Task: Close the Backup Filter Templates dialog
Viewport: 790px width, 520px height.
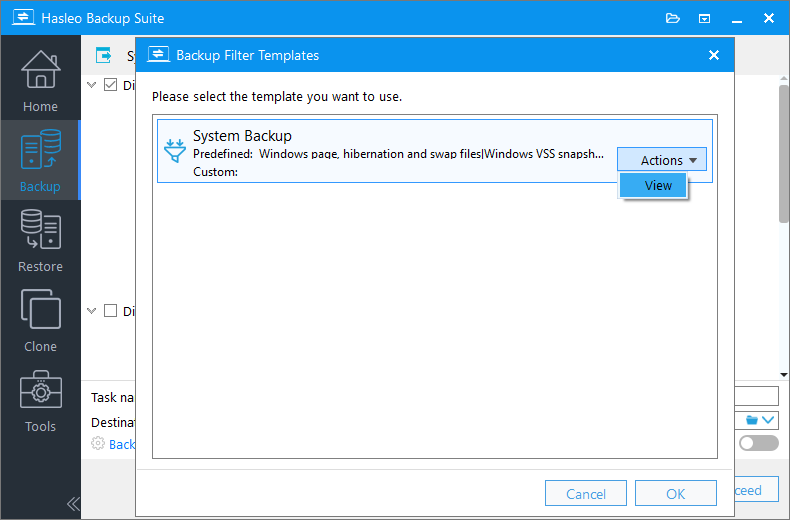Action: point(713,55)
